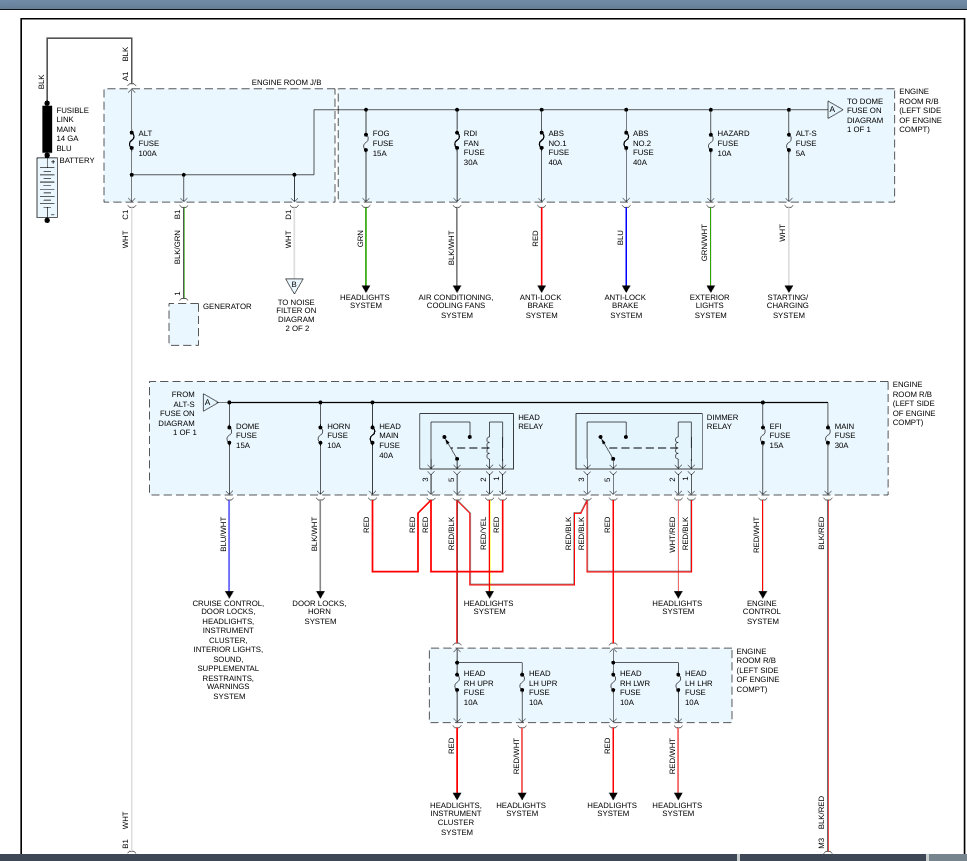Click the ENGINE CONTROL SYSTEM label
Image resolution: width=967 pixels, height=861 pixels.
coord(762,612)
